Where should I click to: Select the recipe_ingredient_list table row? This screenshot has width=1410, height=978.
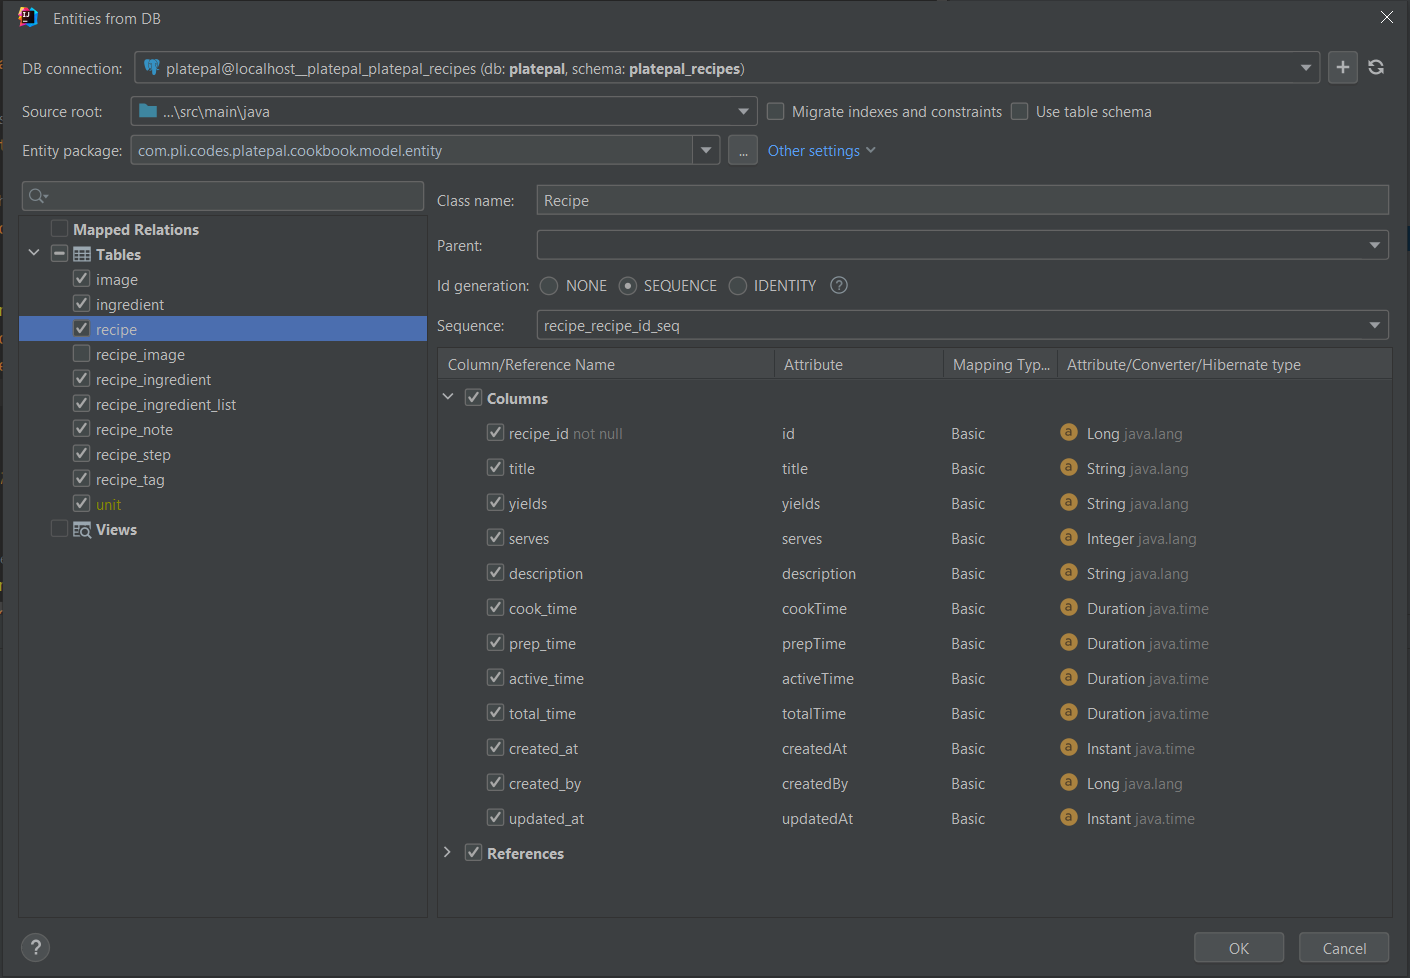[x=223, y=404]
